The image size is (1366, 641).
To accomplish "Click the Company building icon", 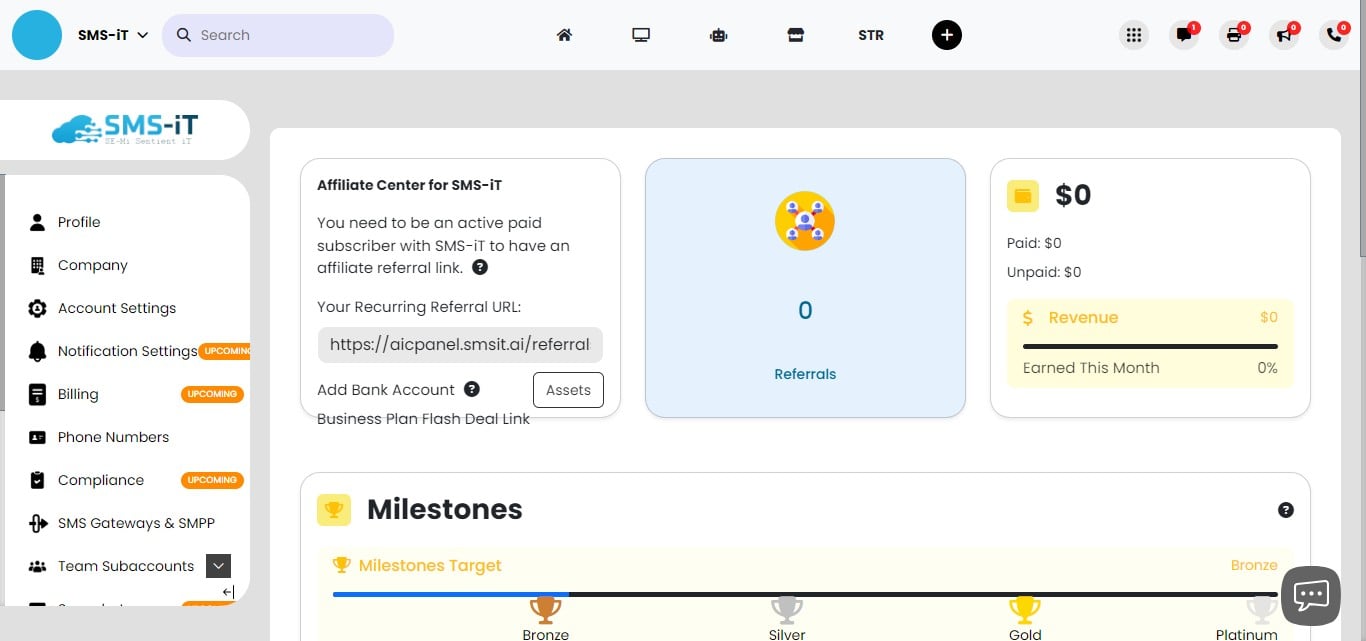I will point(37,265).
